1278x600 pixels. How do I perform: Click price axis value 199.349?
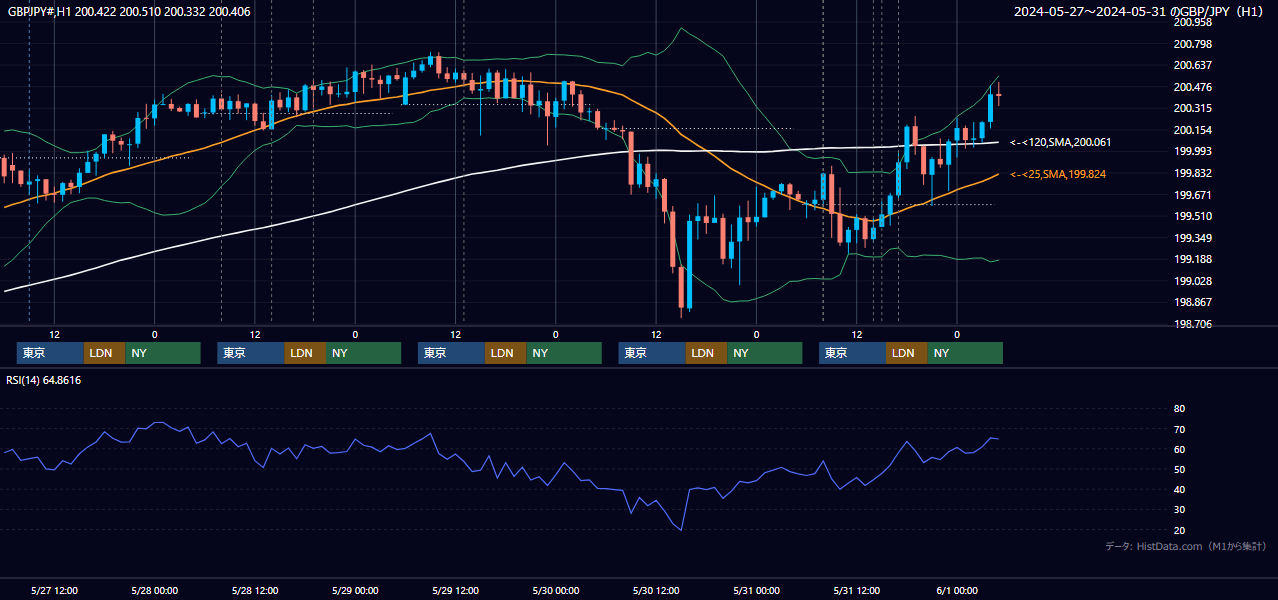1193,238
